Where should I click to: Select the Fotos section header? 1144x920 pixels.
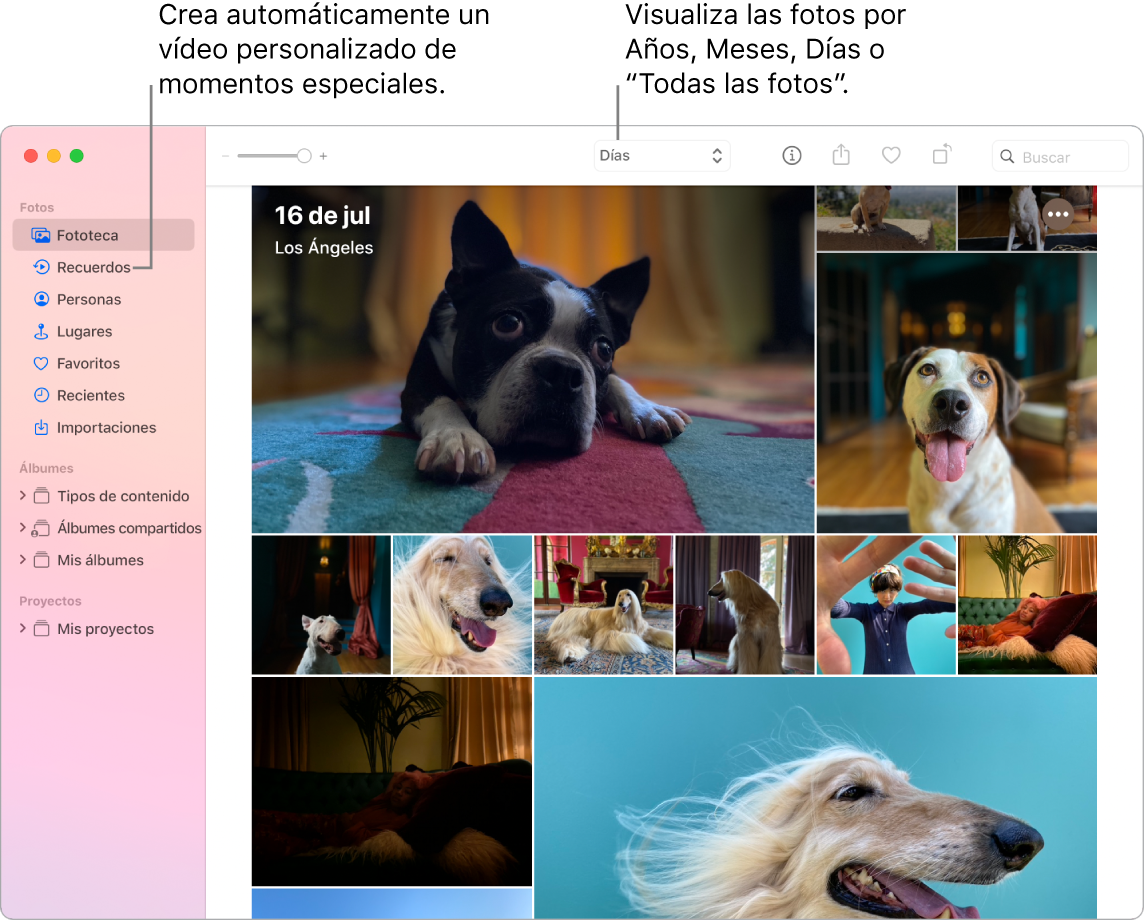coord(37,207)
